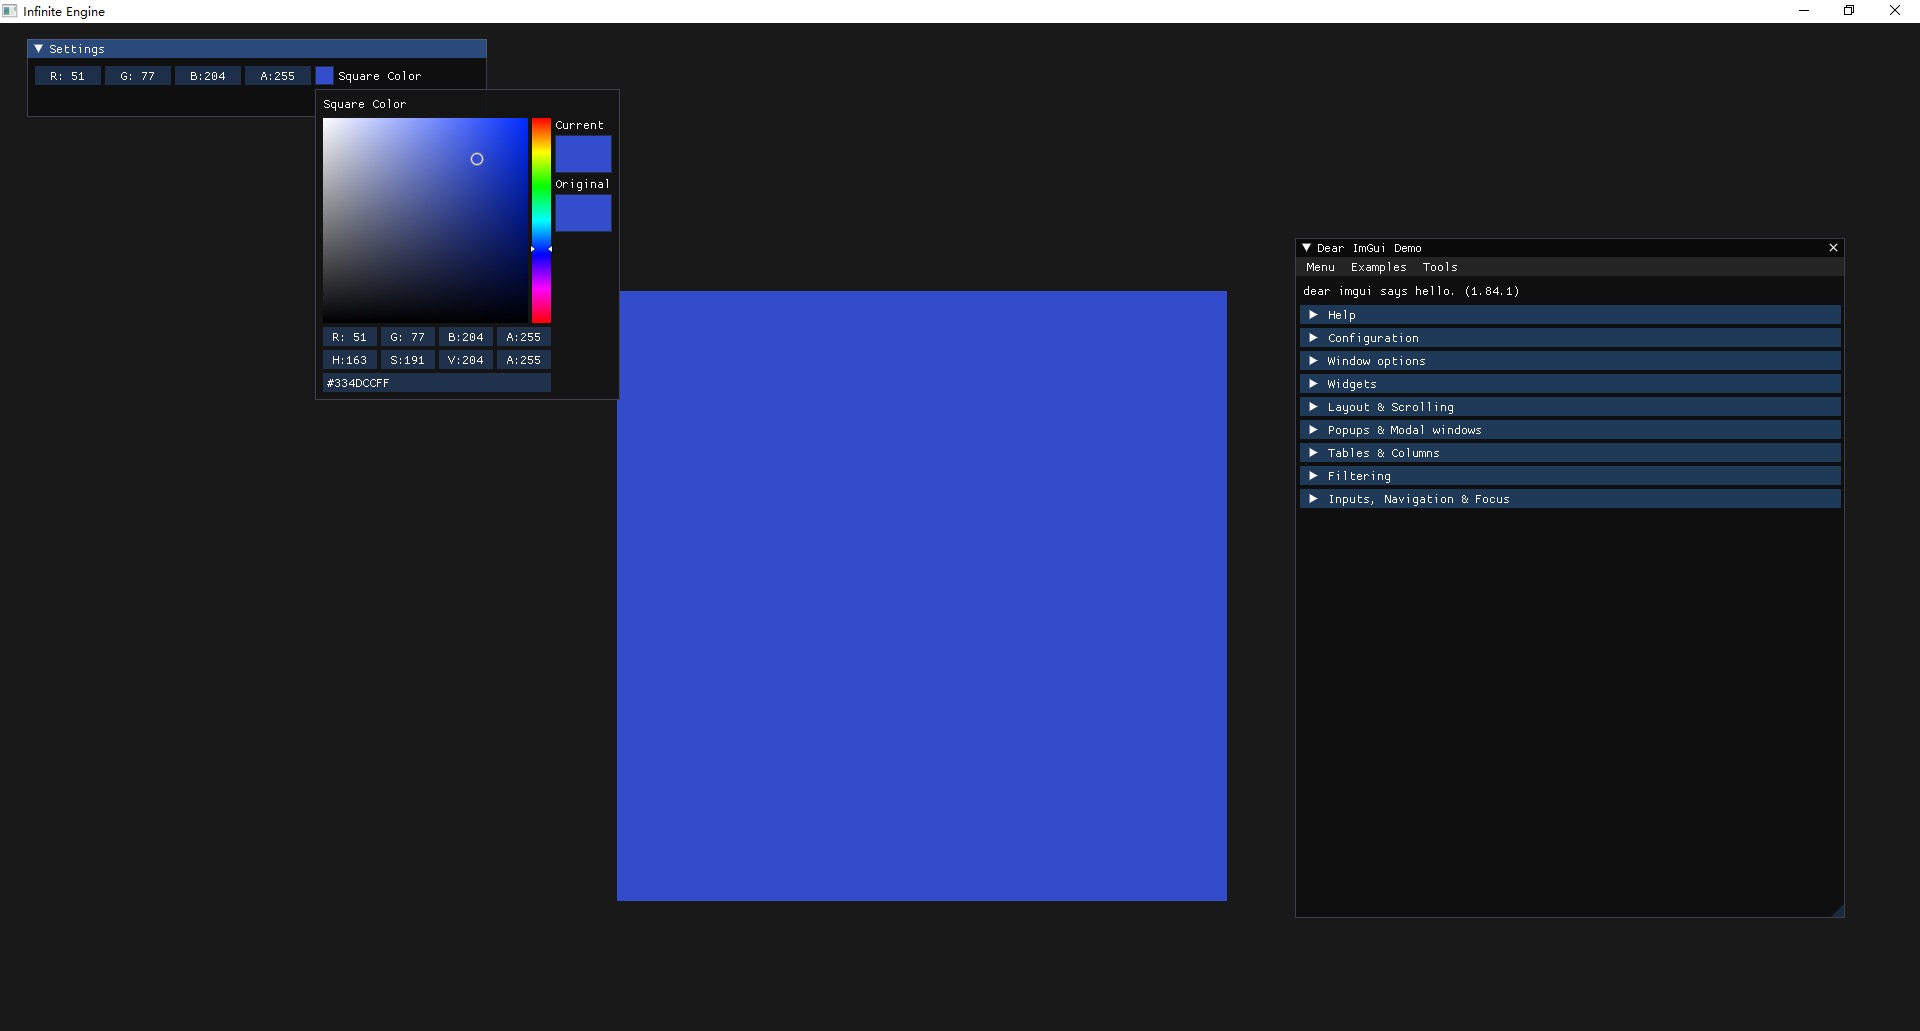Viewport: 1920px width, 1031px height.
Task: Click the S:191 saturation field
Action: coord(408,360)
